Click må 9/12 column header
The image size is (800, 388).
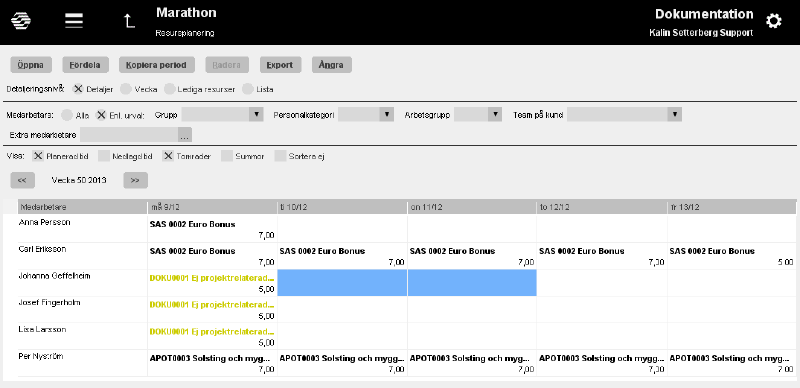(212, 207)
